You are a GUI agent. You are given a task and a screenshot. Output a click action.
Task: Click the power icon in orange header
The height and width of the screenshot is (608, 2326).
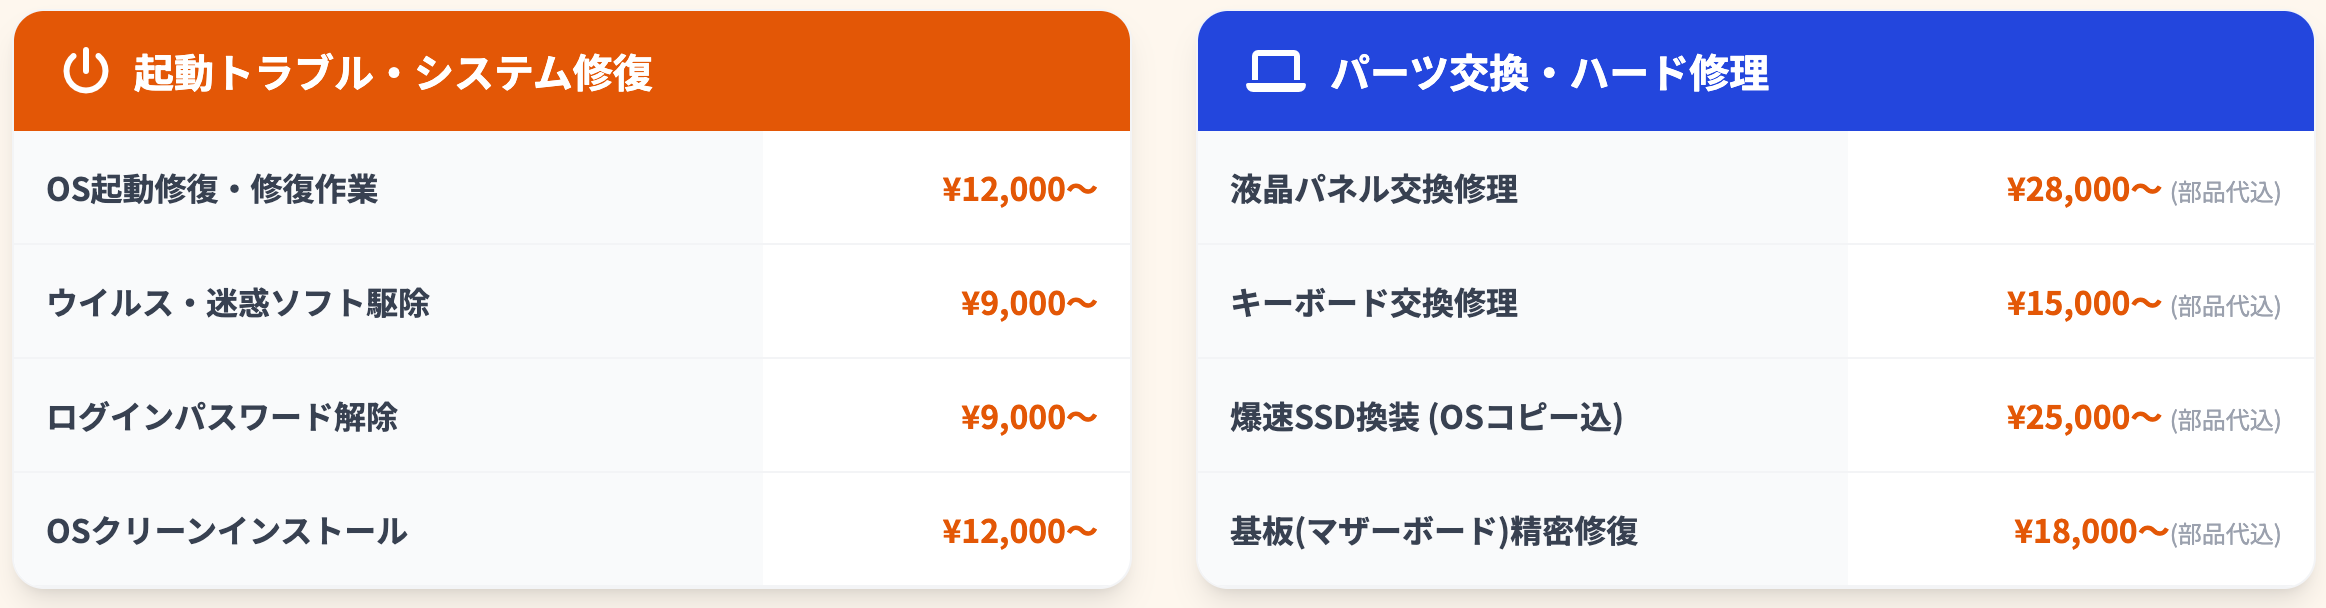(x=86, y=71)
